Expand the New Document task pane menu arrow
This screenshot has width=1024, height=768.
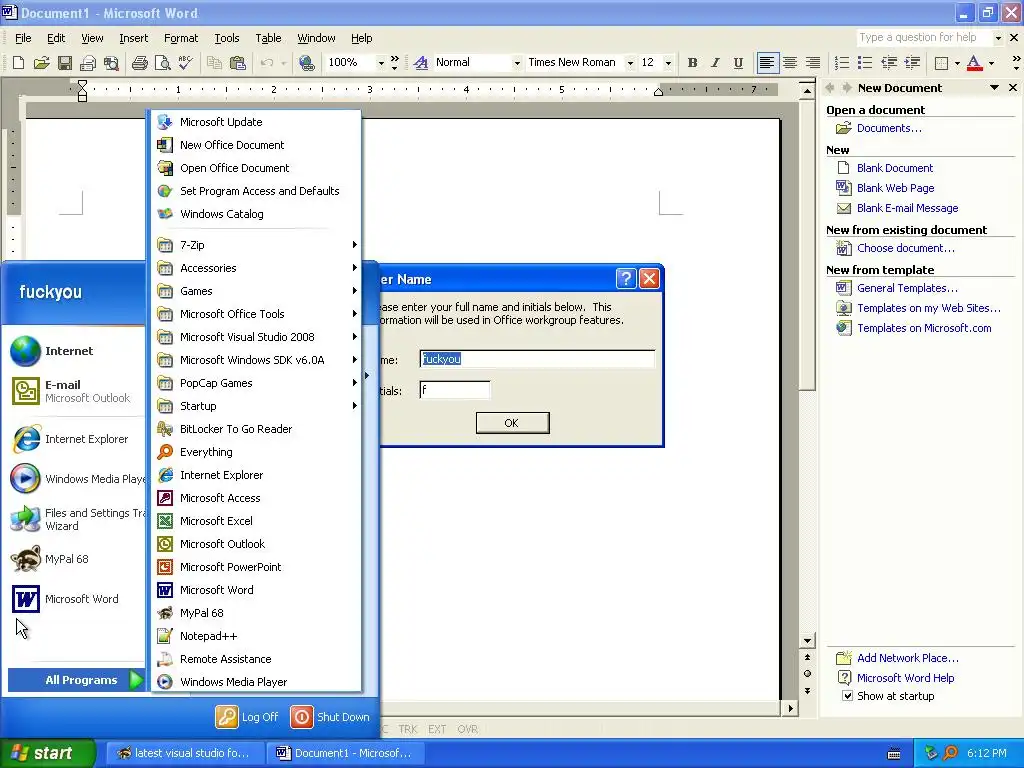(994, 88)
